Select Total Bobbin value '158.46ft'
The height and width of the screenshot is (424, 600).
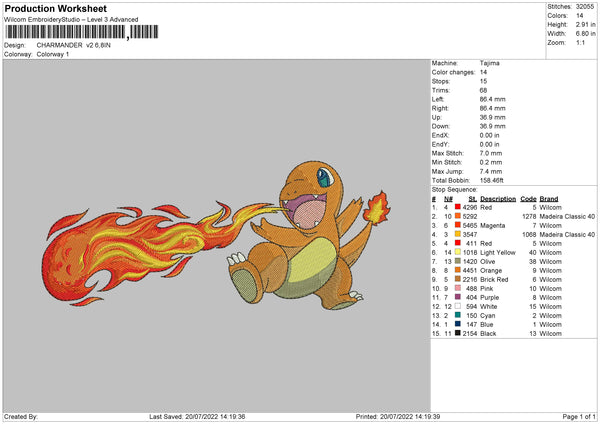pos(492,180)
